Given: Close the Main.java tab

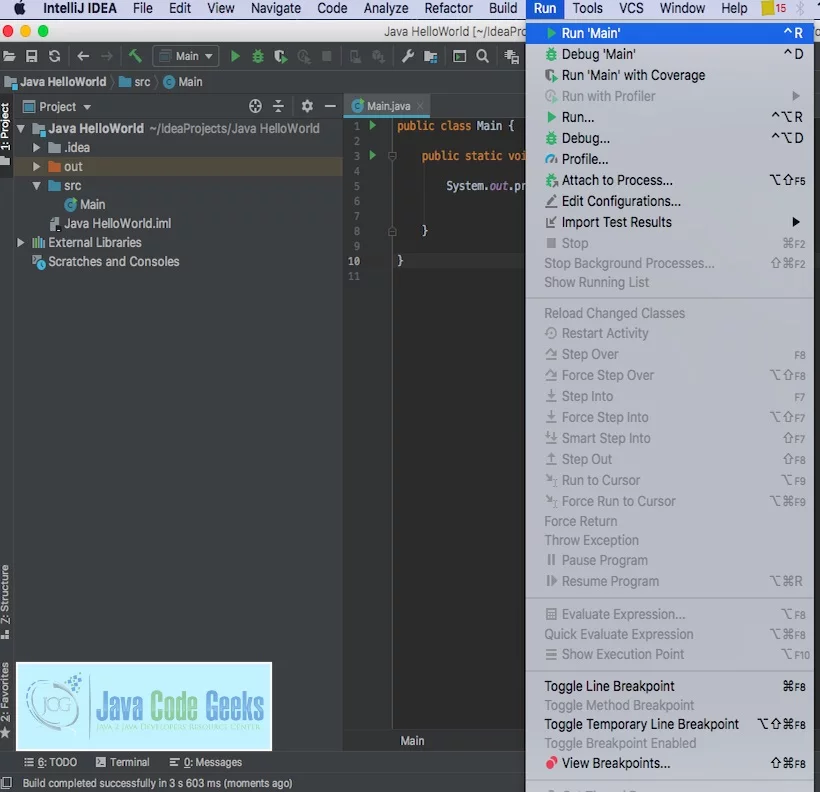Looking at the screenshot, I should point(420,106).
